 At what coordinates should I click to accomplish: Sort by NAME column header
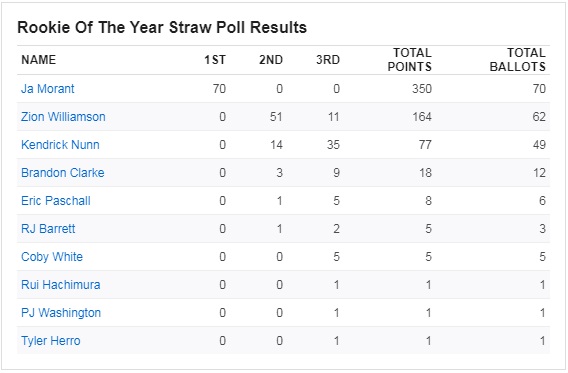point(38,60)
